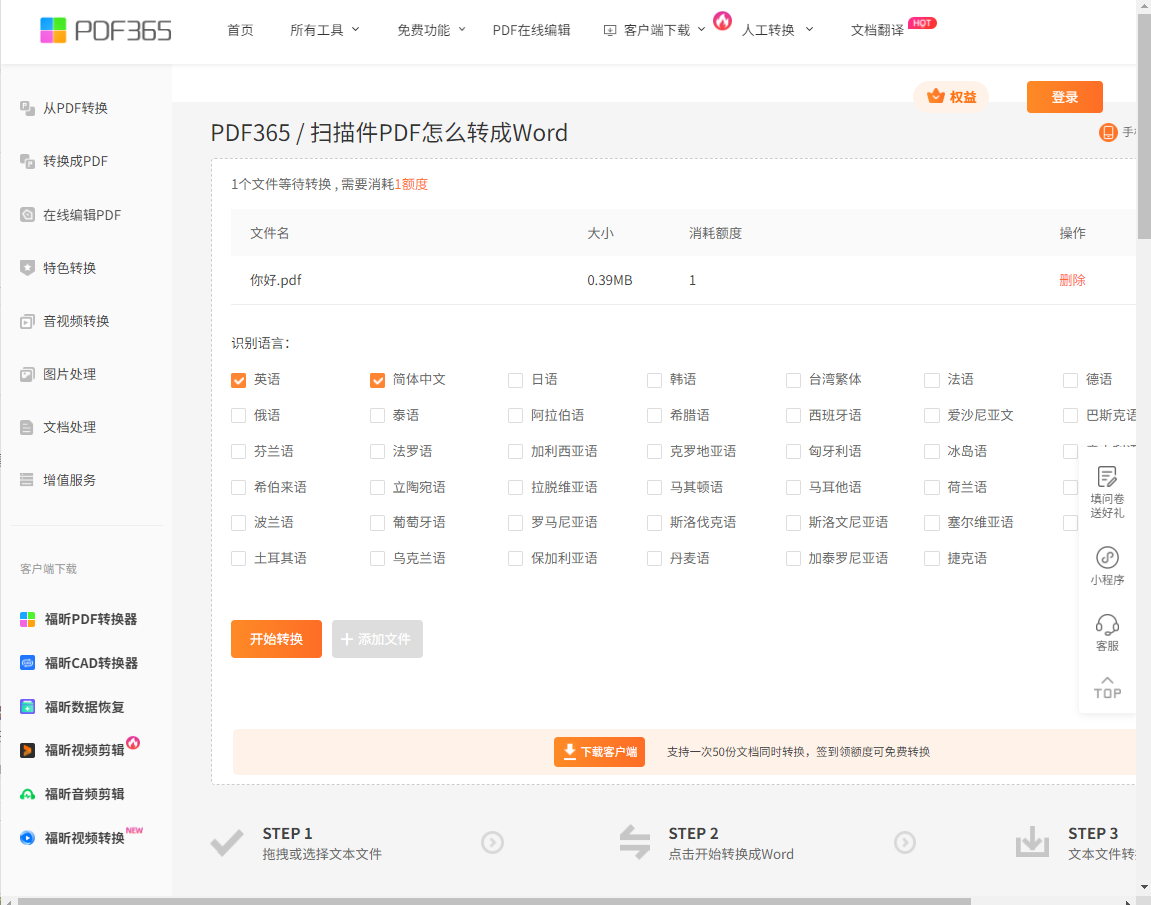Open the 人工转换 menu label

pyautogui.click(x=768, y=30)
